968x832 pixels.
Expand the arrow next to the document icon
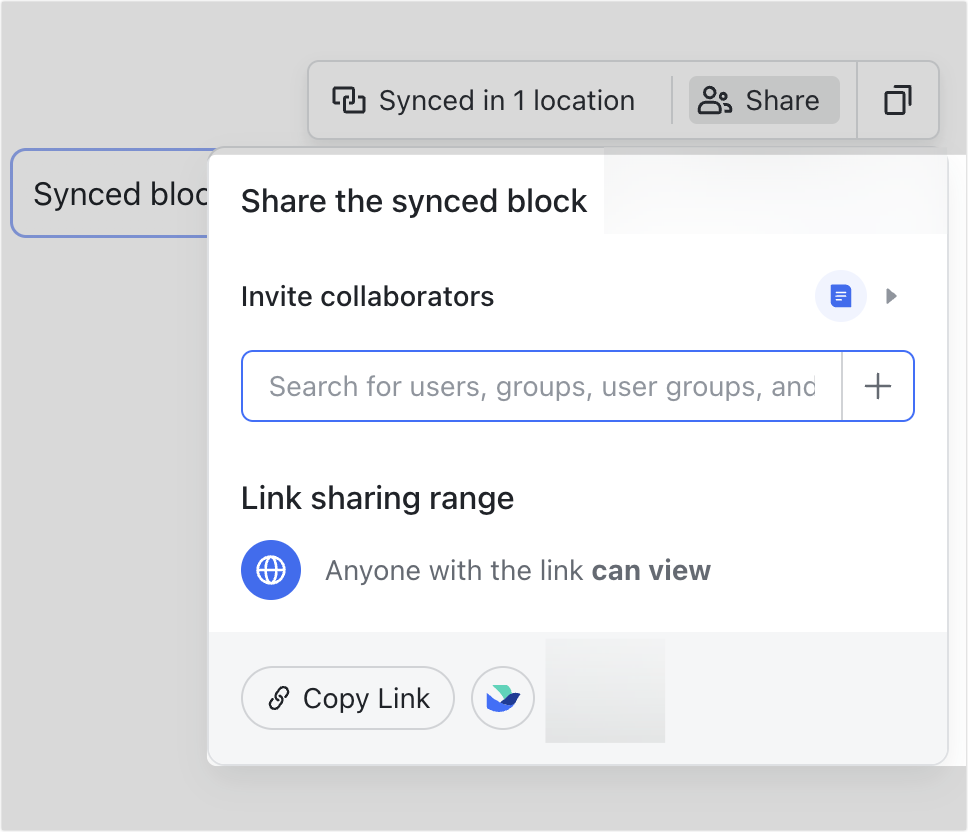pyautogui.click(x=891, y=296)
